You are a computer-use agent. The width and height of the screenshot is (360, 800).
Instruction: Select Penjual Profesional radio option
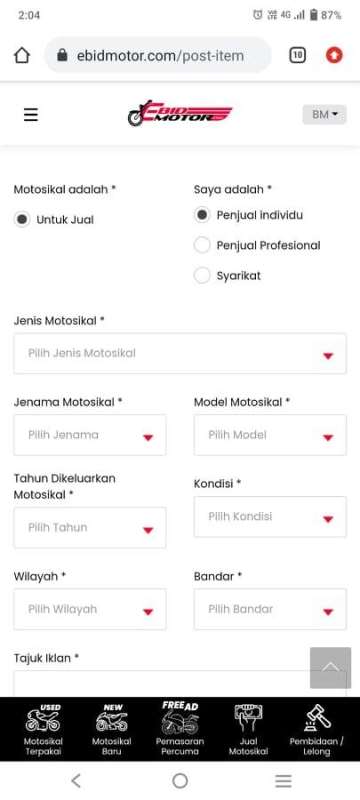coord(202,245)
